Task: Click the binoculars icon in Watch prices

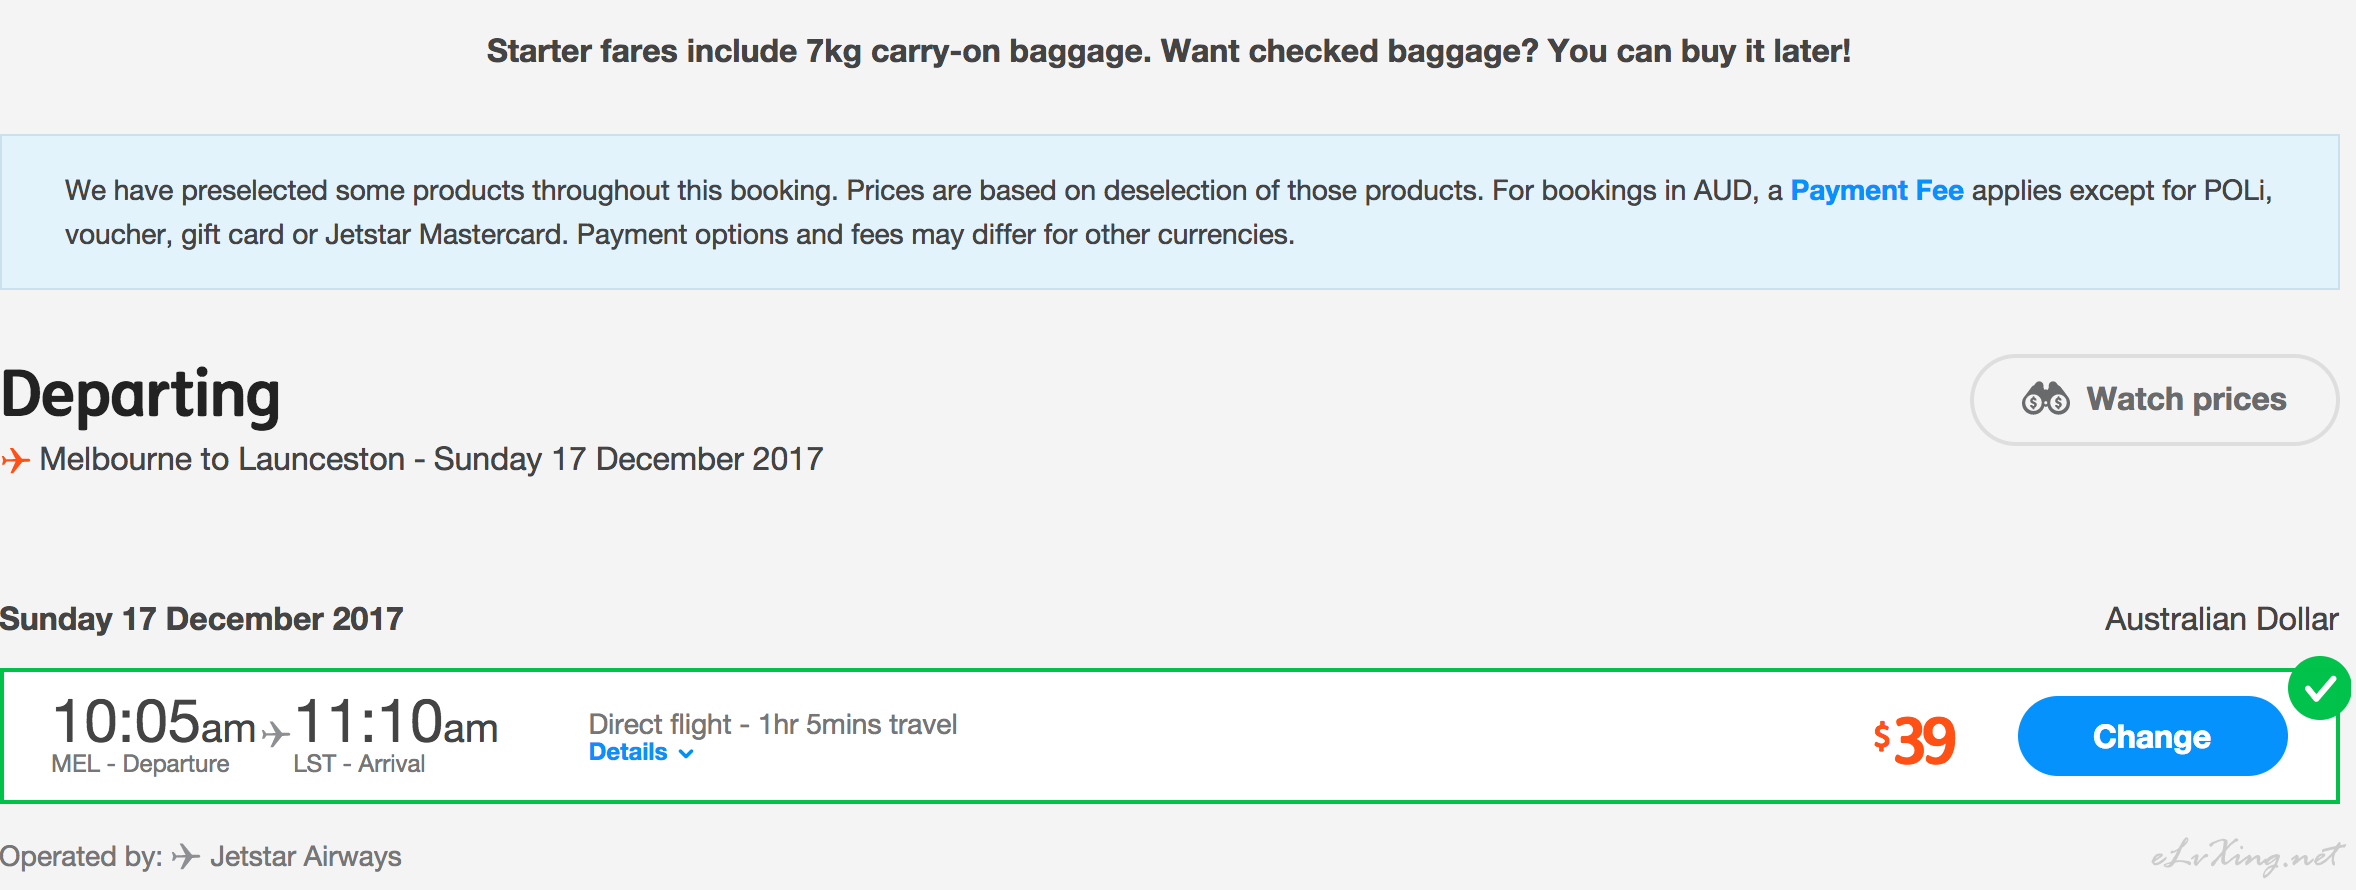Action: click(x=2046, y=398)
